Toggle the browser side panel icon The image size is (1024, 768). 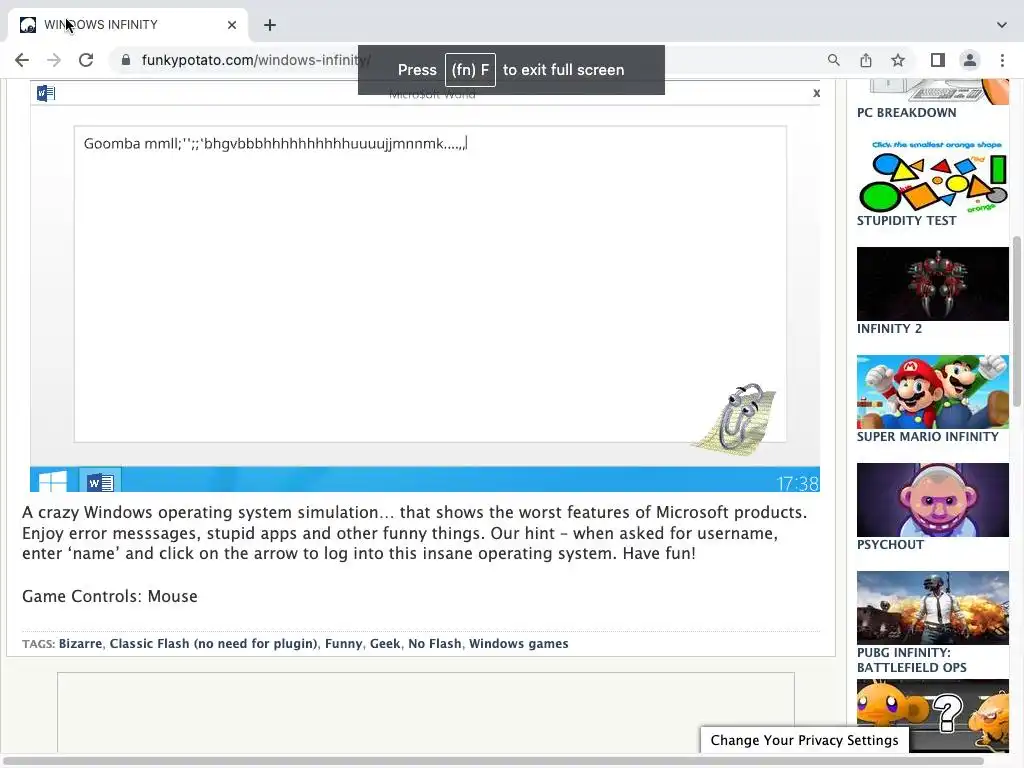coord(938,60)
